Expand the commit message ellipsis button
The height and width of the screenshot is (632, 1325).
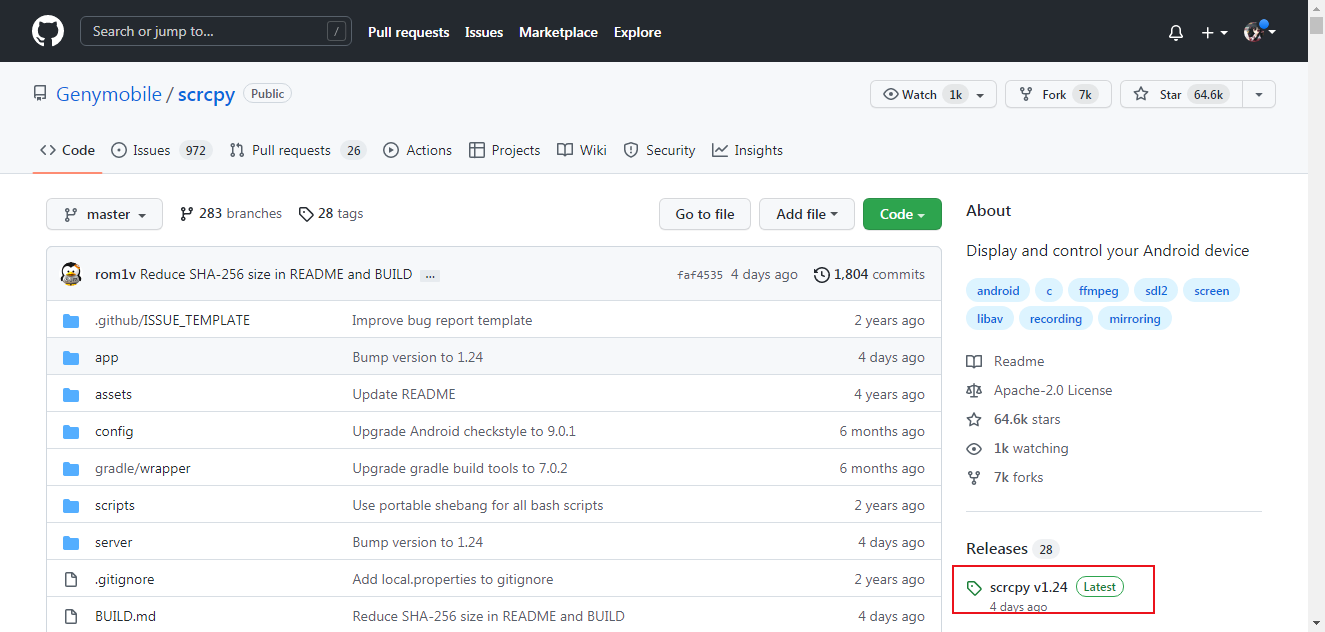430,275
